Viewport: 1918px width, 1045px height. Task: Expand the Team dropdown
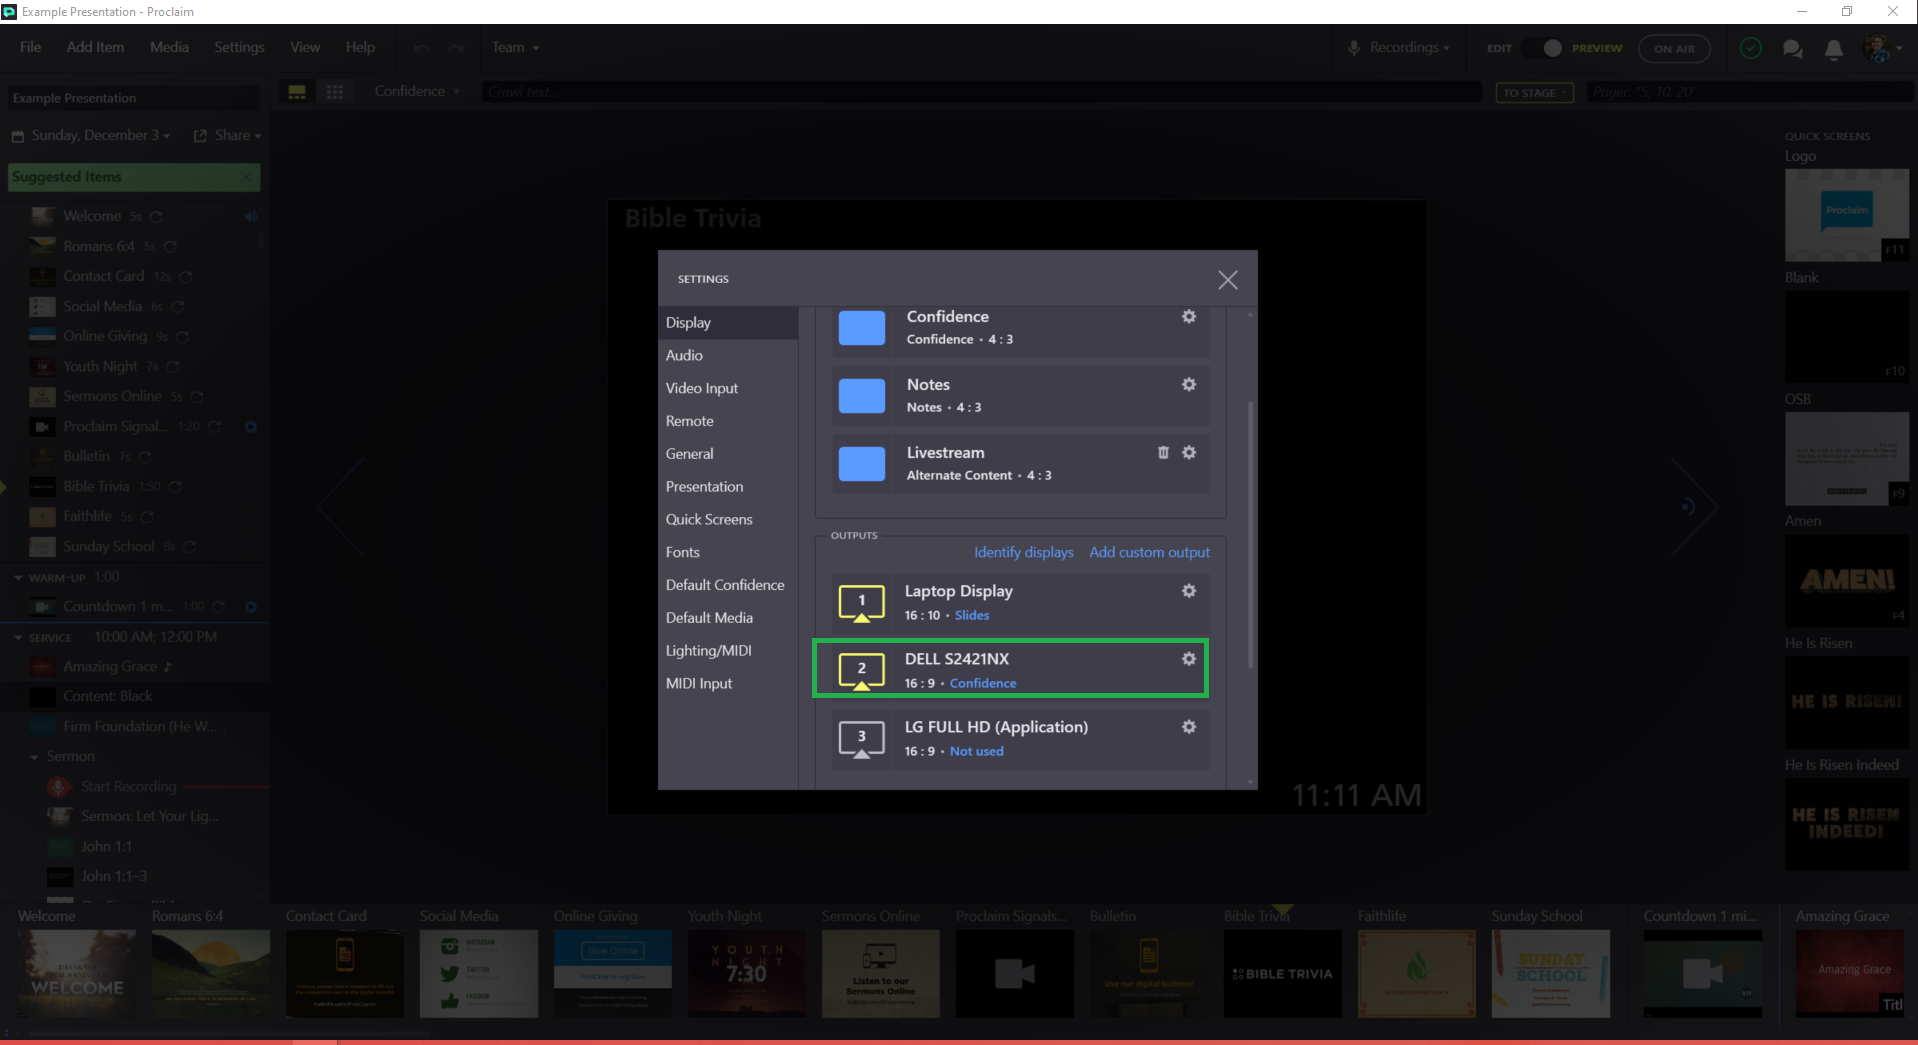pyautogui.click(x=515, y=47)
